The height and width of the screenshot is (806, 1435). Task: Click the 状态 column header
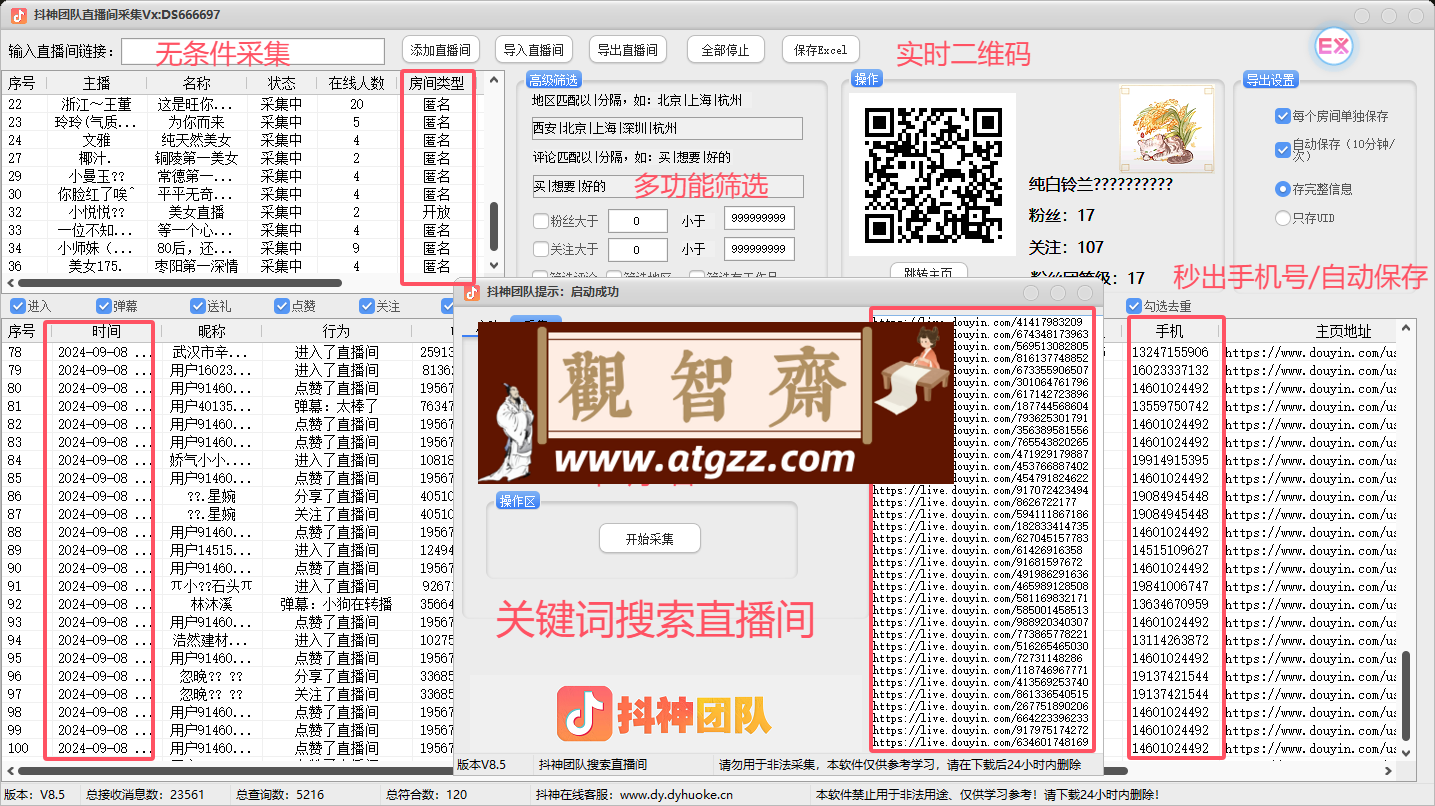coord(282,83)
